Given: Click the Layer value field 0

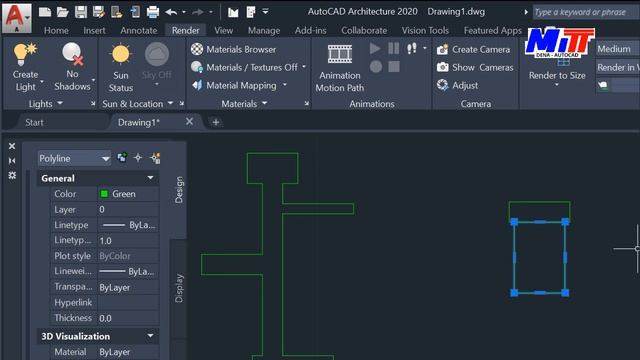Looking at the screenshot, I should [128, 209].
